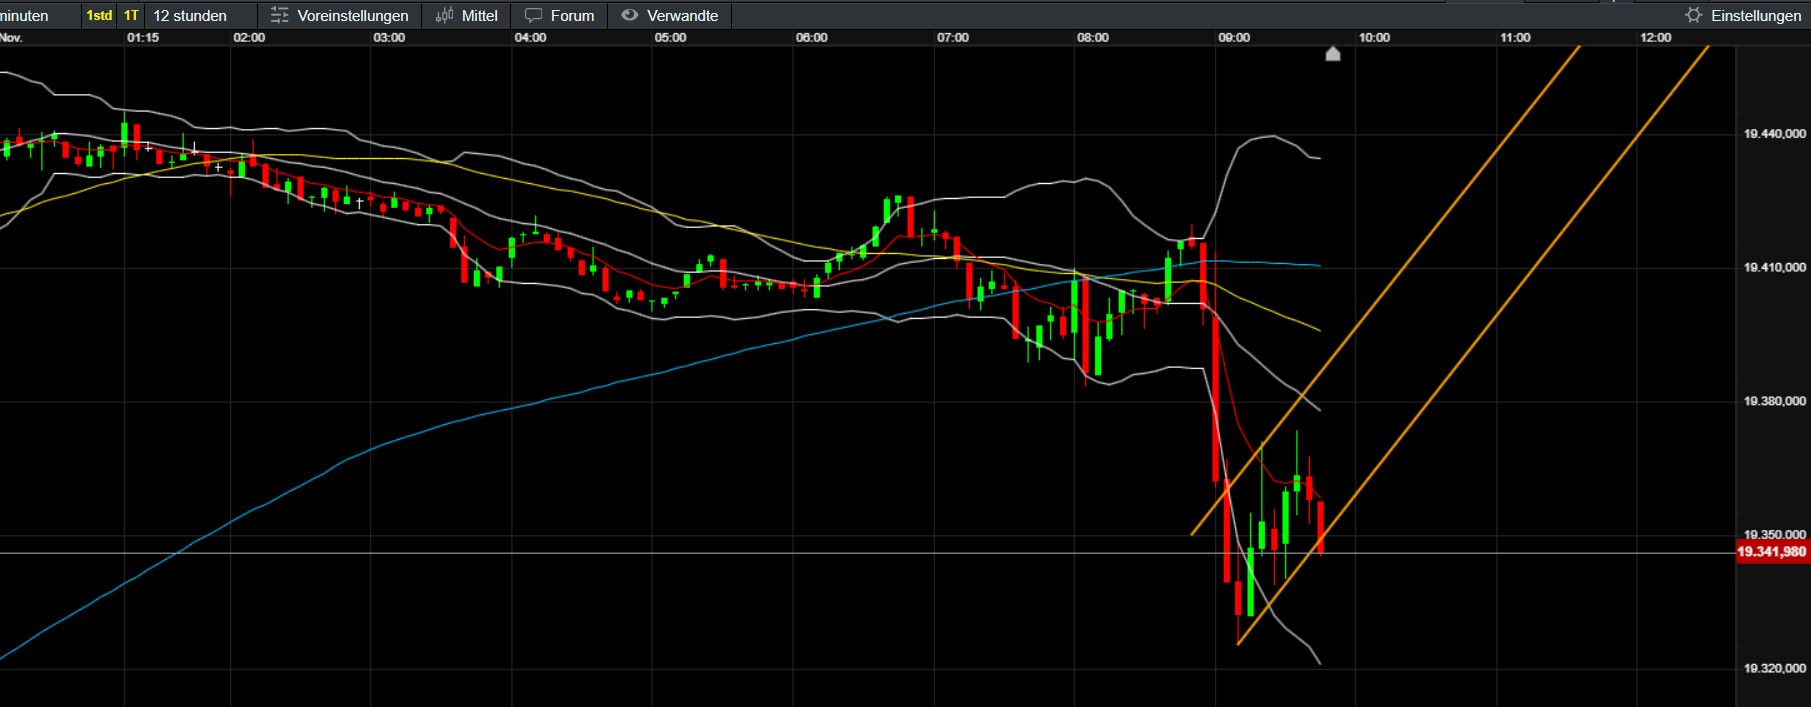This screenshot has height=707, width=1811.
Task: Open Voreinstellungen menu
Action: pos(340,15)
